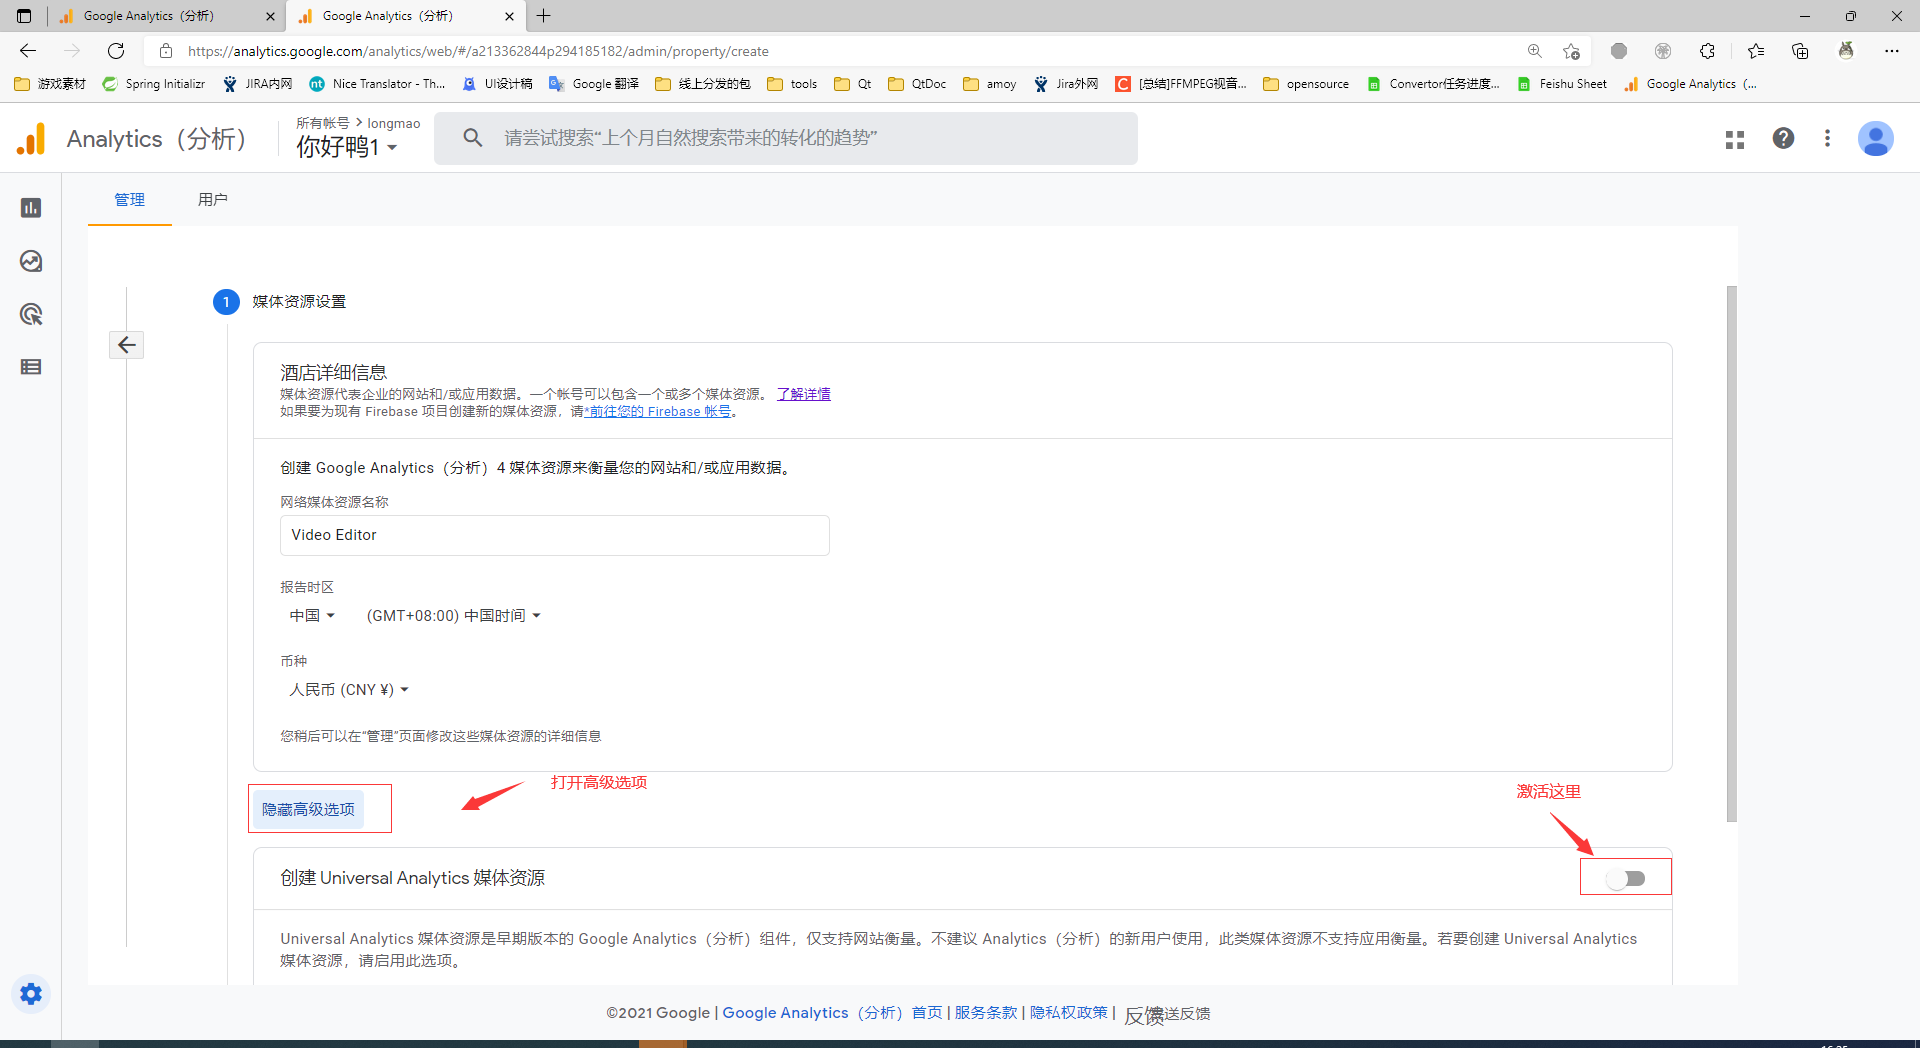Open the Spring Initializr bookmark

(x=154, y=84)
